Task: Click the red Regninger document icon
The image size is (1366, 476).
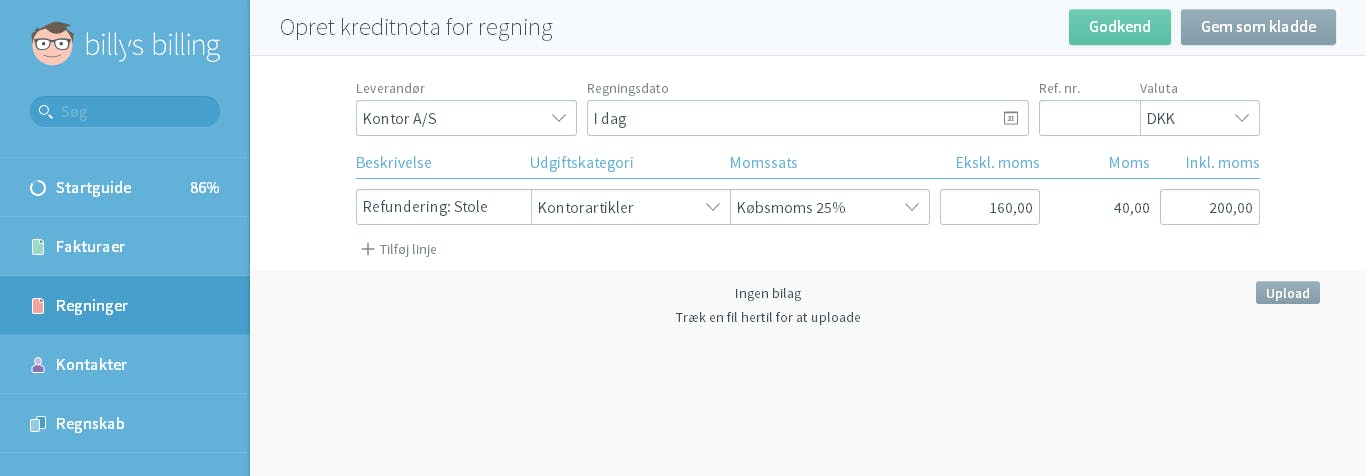Action: 38,306
